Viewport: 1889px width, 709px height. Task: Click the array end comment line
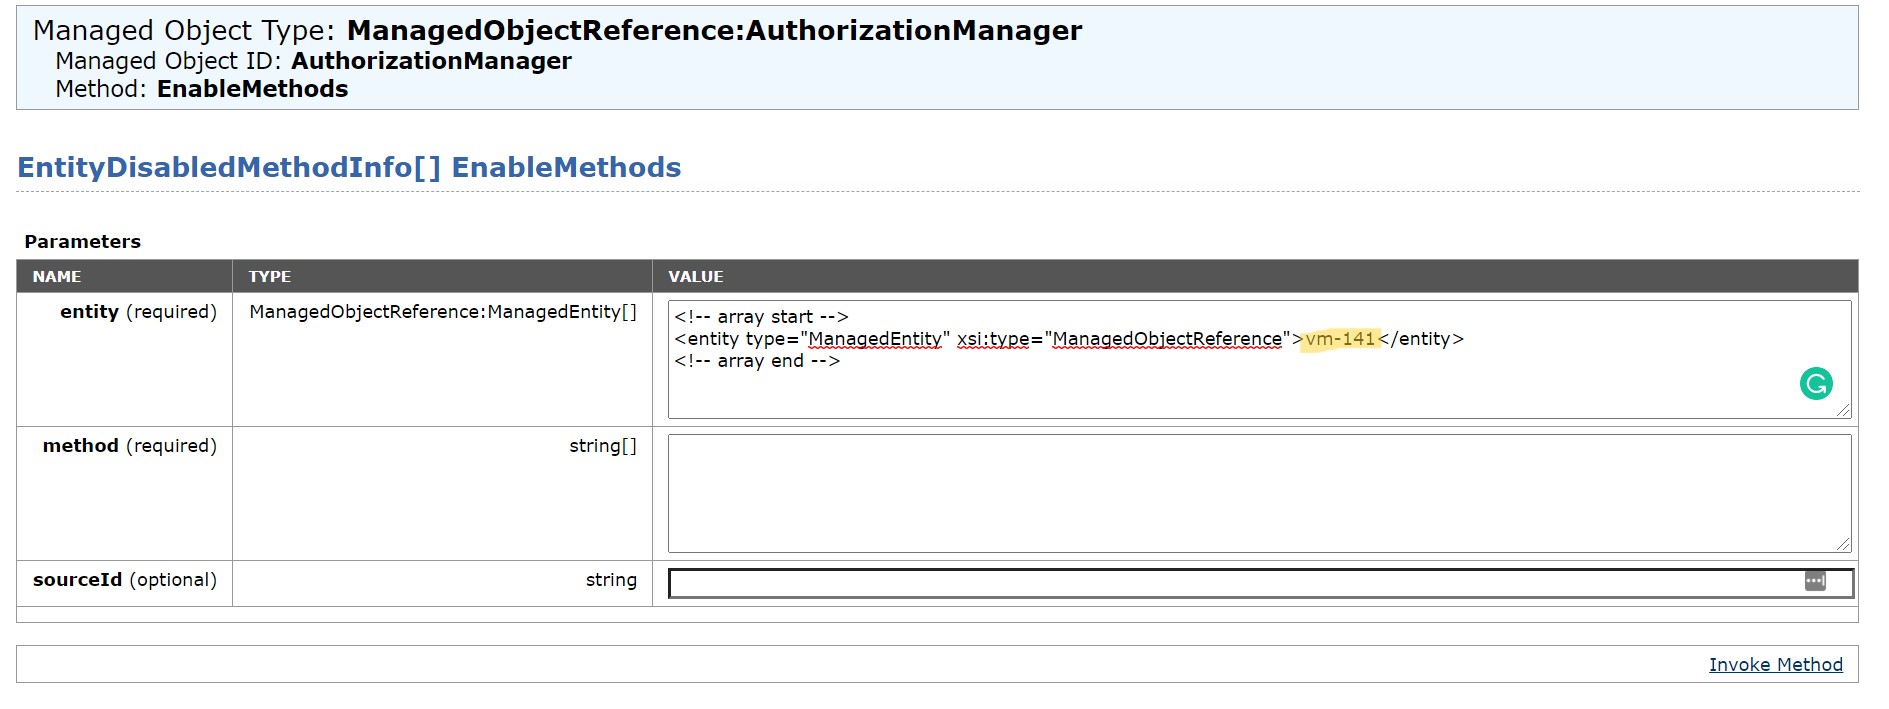(757, 361)
